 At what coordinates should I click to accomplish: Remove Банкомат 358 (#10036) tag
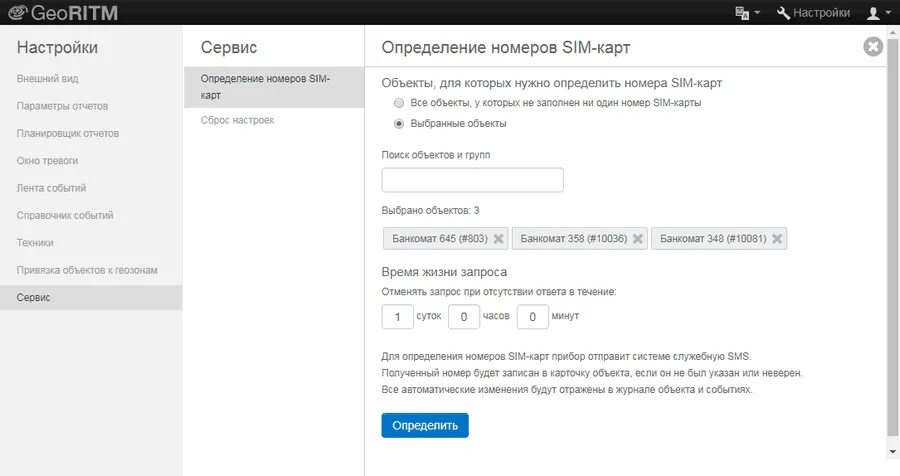[x=638, y=238]
